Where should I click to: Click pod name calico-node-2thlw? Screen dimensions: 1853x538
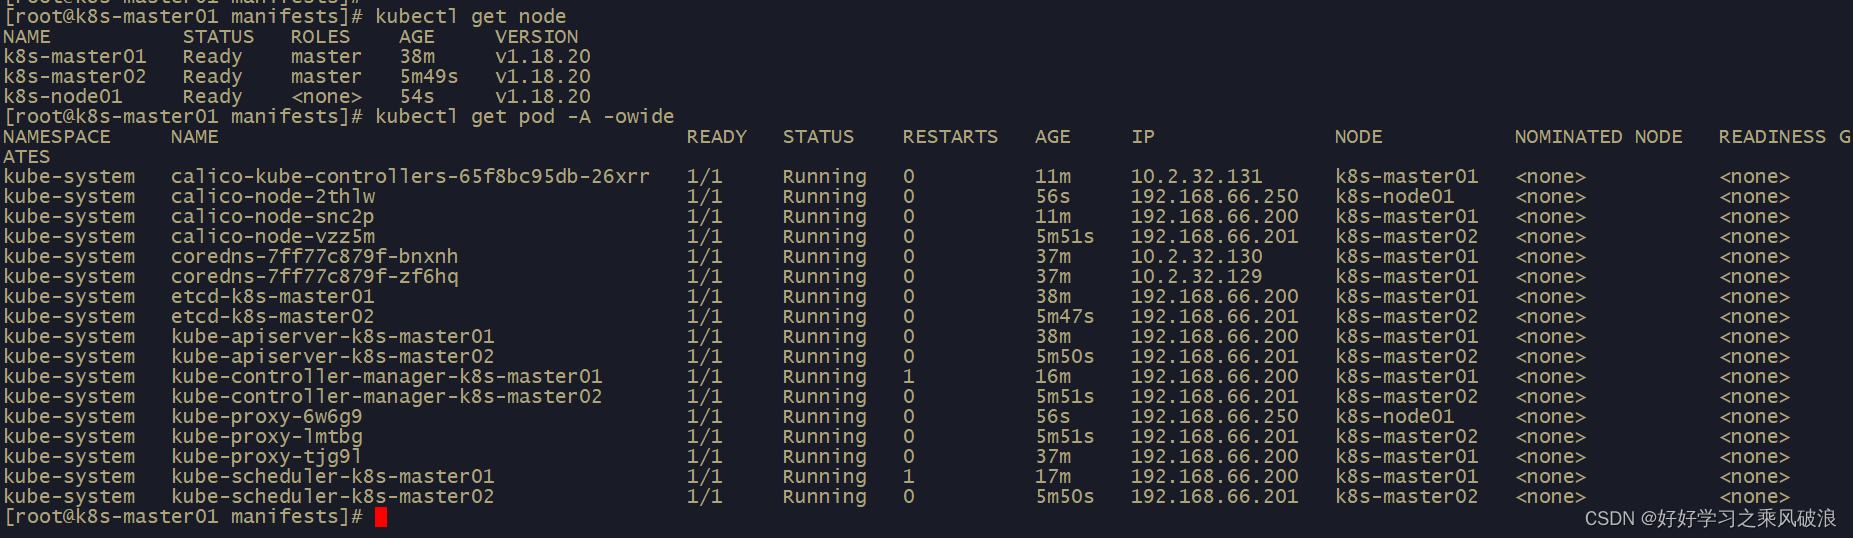(x=273, y=197)
